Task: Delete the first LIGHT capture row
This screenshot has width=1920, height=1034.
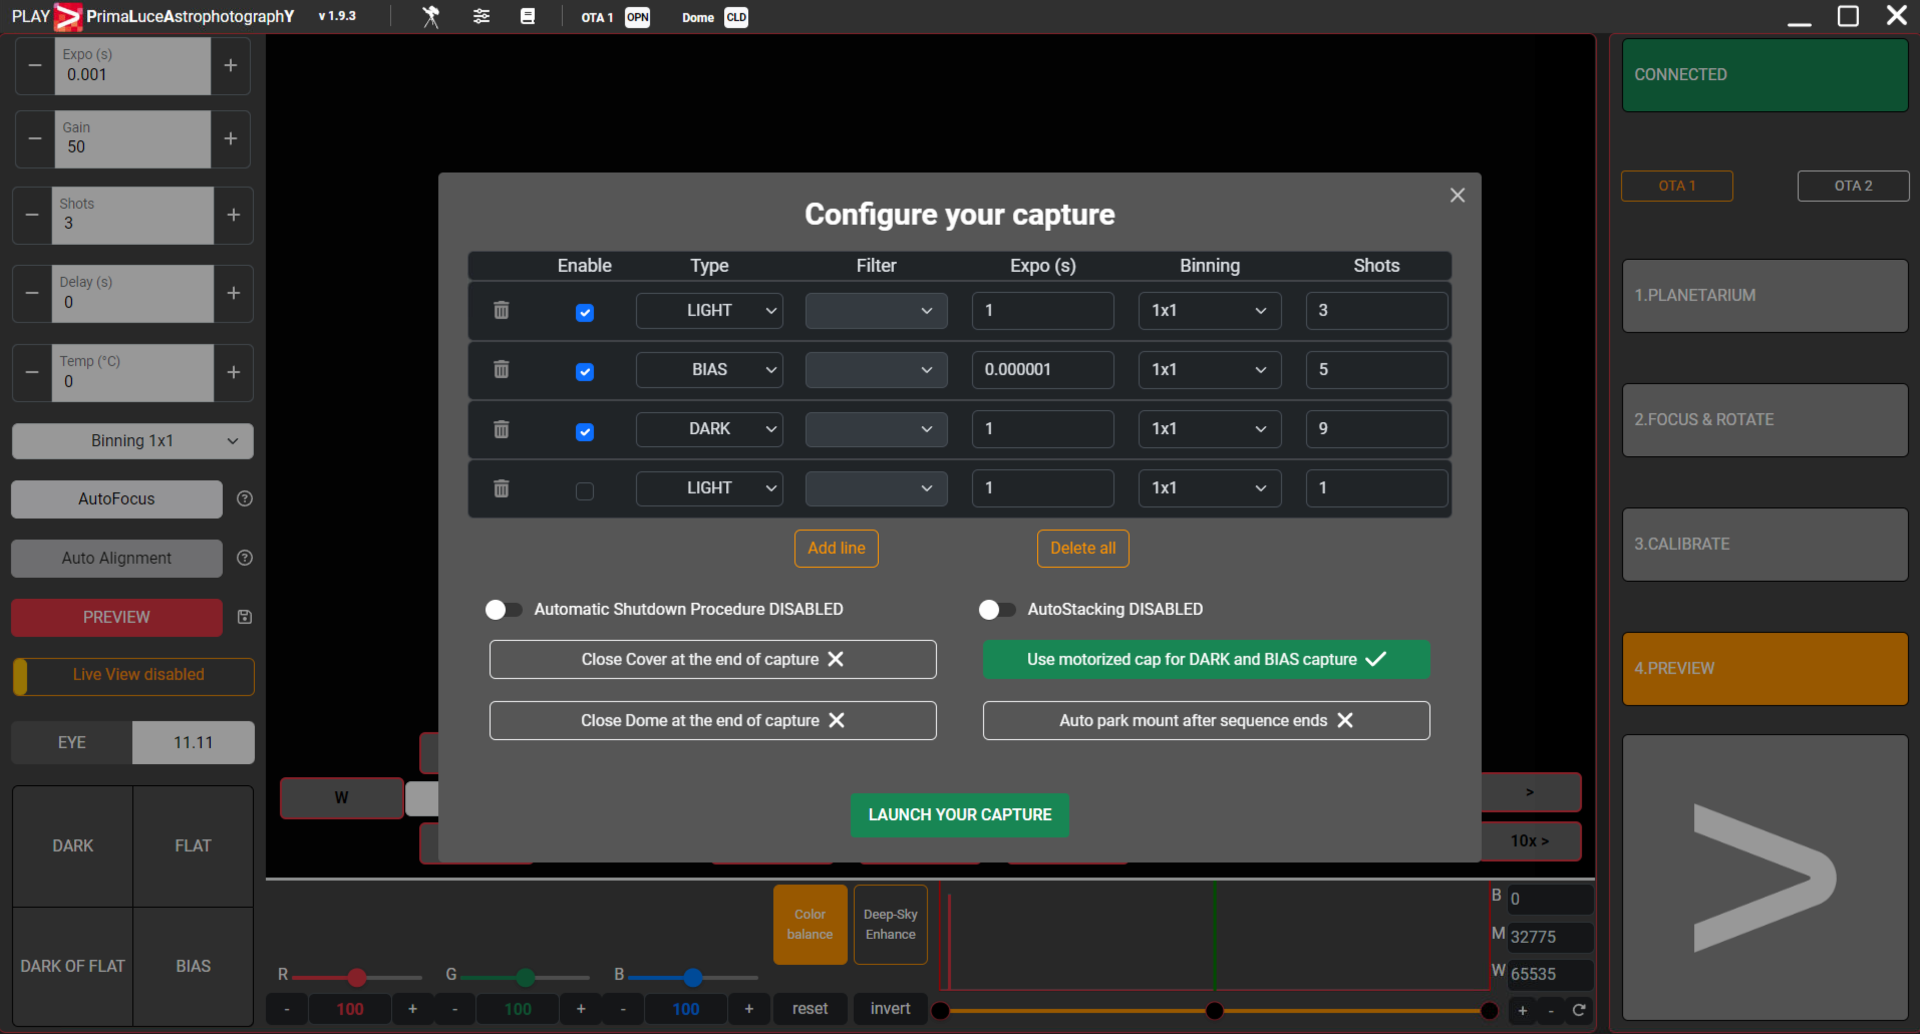Action: tap(501, 311)
